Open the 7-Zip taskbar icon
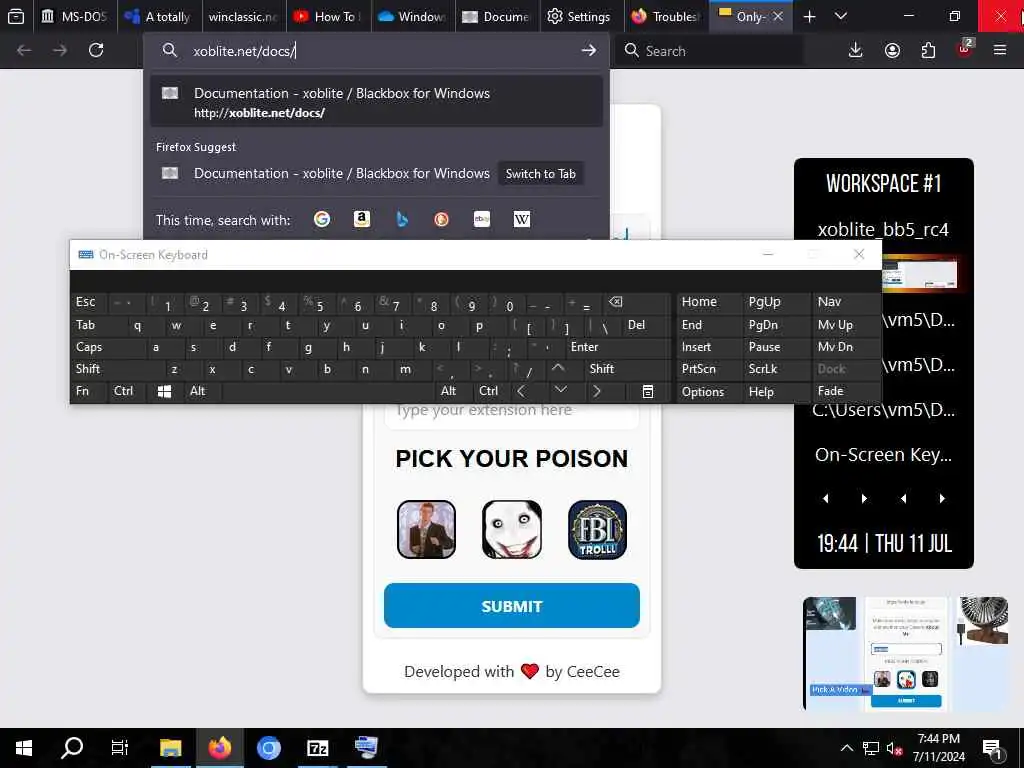 click(317, 747)
